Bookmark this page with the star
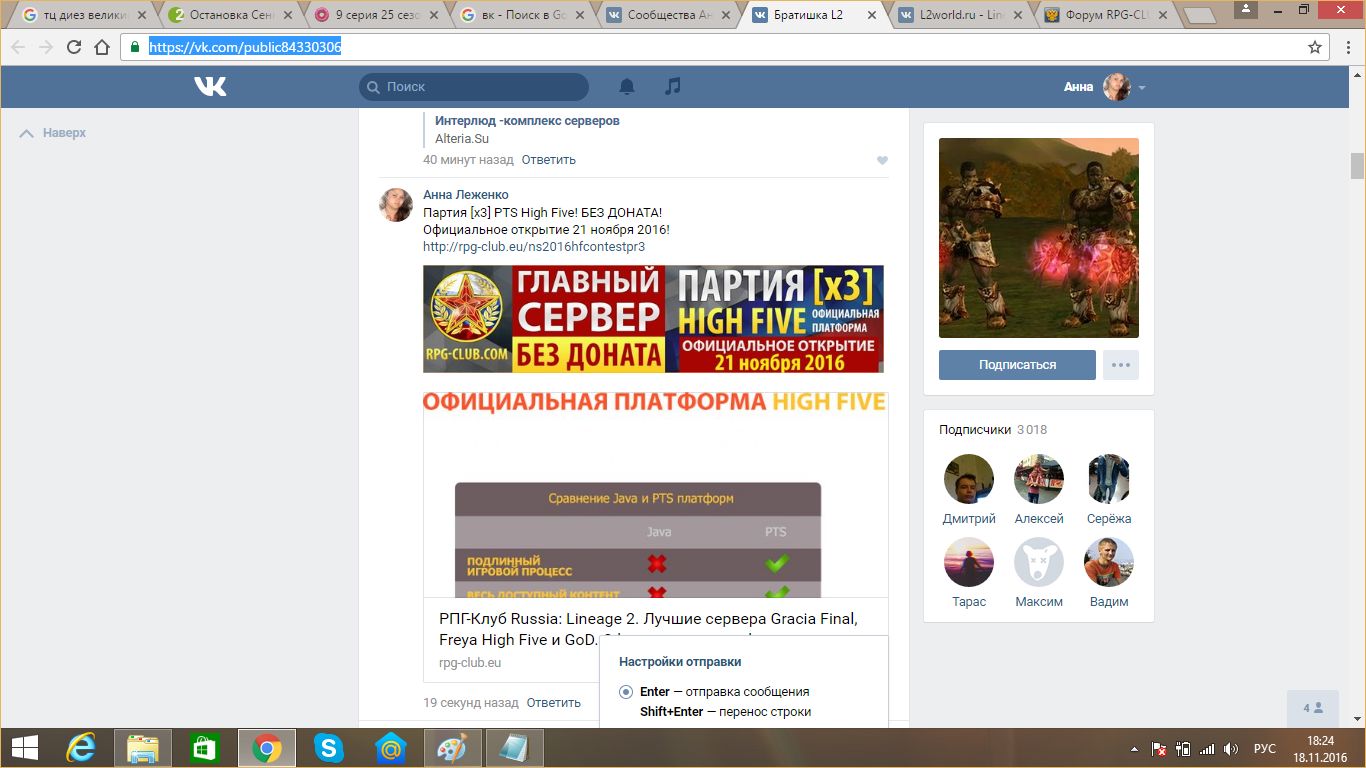 pyautogui.click(x=1315, y=47)
